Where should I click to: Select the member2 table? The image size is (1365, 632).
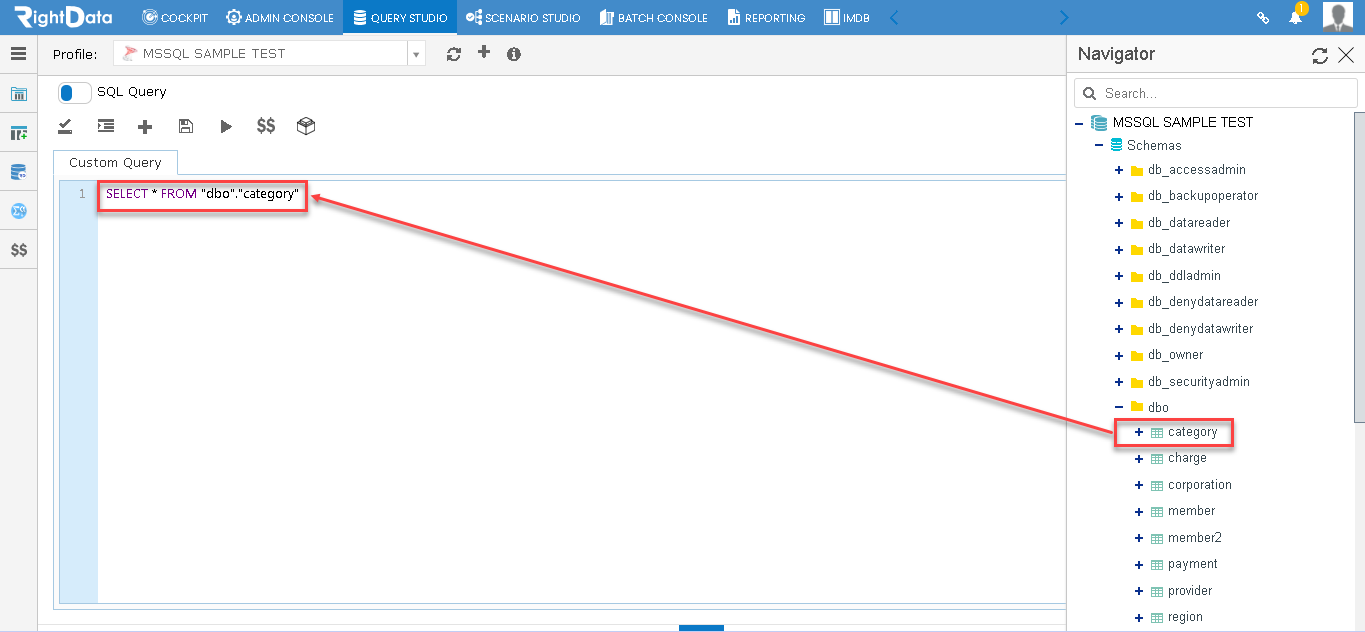tap(1194, 538)
